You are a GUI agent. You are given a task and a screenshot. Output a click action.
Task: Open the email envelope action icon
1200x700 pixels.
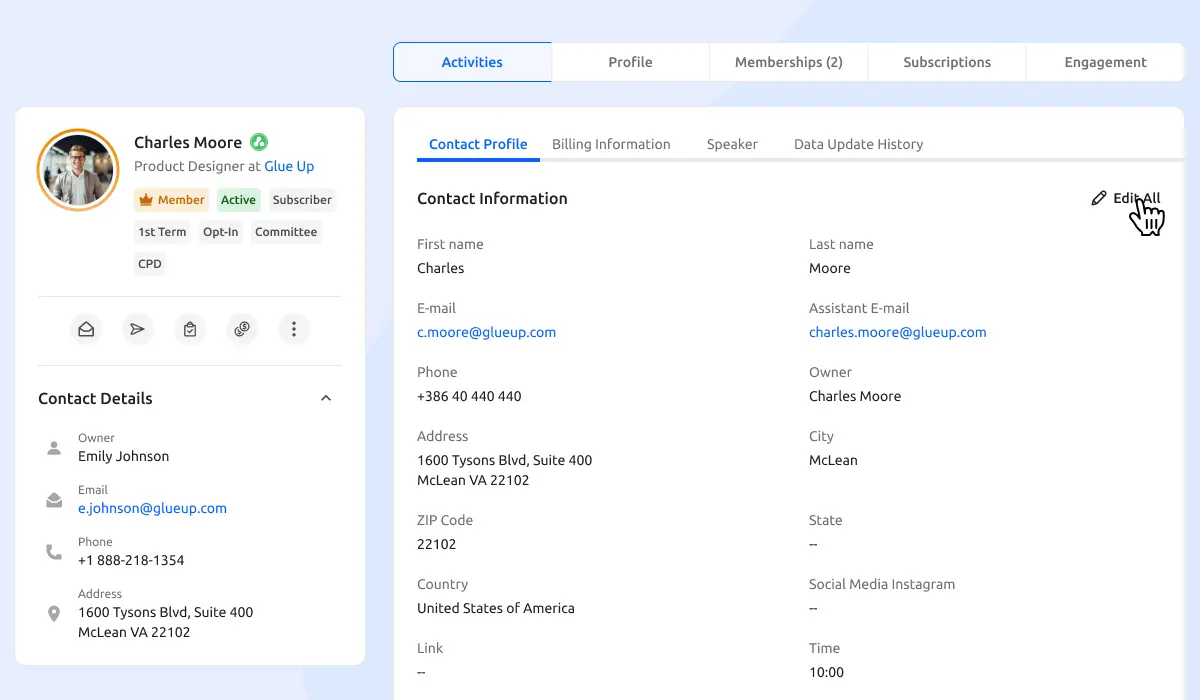[86, 329]
